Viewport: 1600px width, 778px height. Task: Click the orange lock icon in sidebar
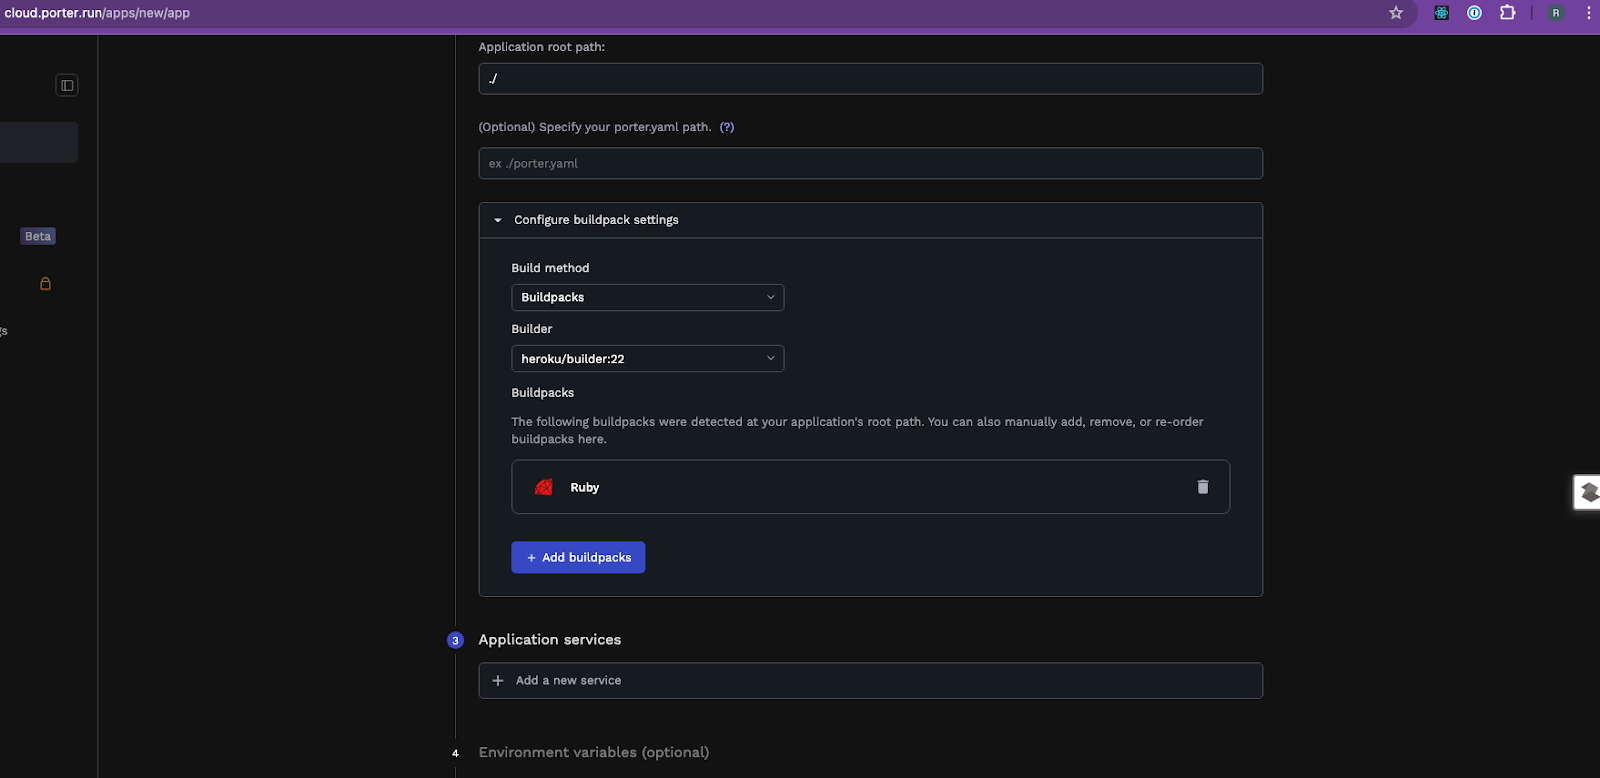[45, 284]
